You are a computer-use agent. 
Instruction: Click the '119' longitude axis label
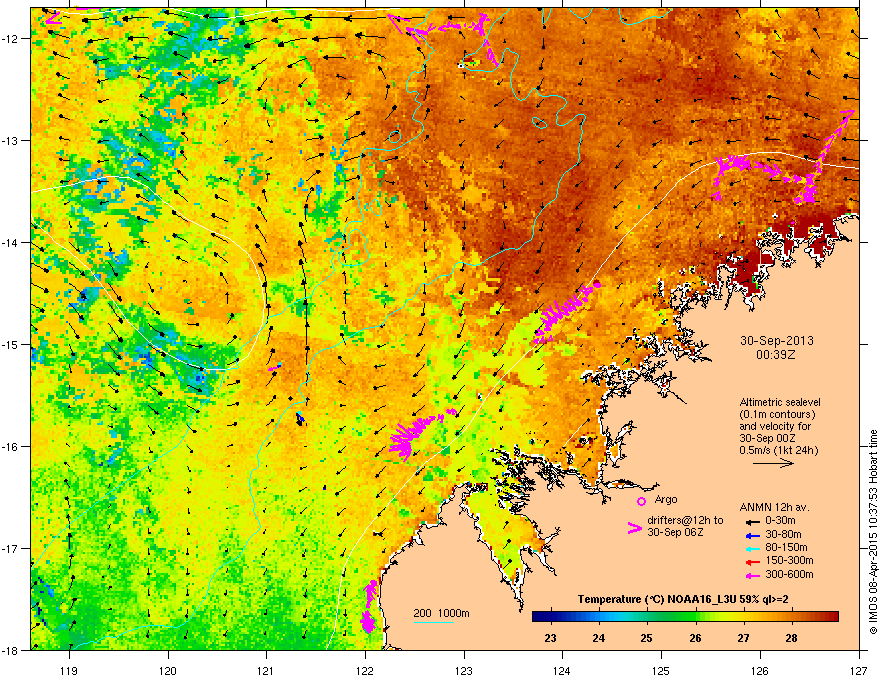tap(69, 670)
